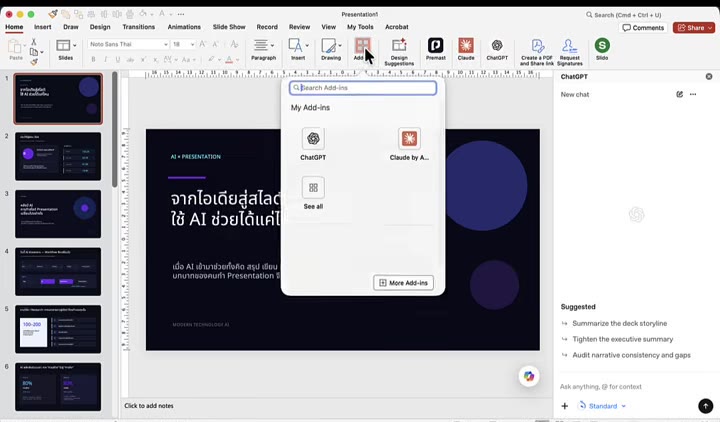
Task: Open the Slide Show tab
Action: pos(229,27)
